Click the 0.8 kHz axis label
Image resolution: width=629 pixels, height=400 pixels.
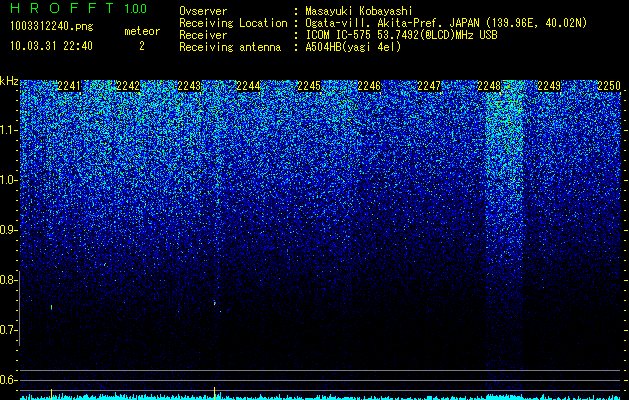(8, 280)
